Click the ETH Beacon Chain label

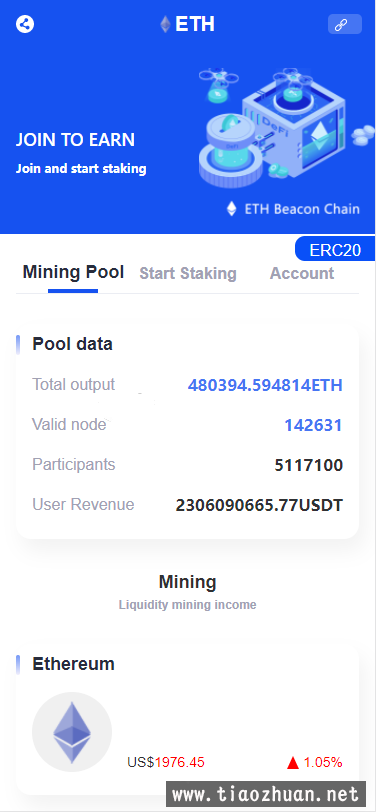(x=302, y=209)
